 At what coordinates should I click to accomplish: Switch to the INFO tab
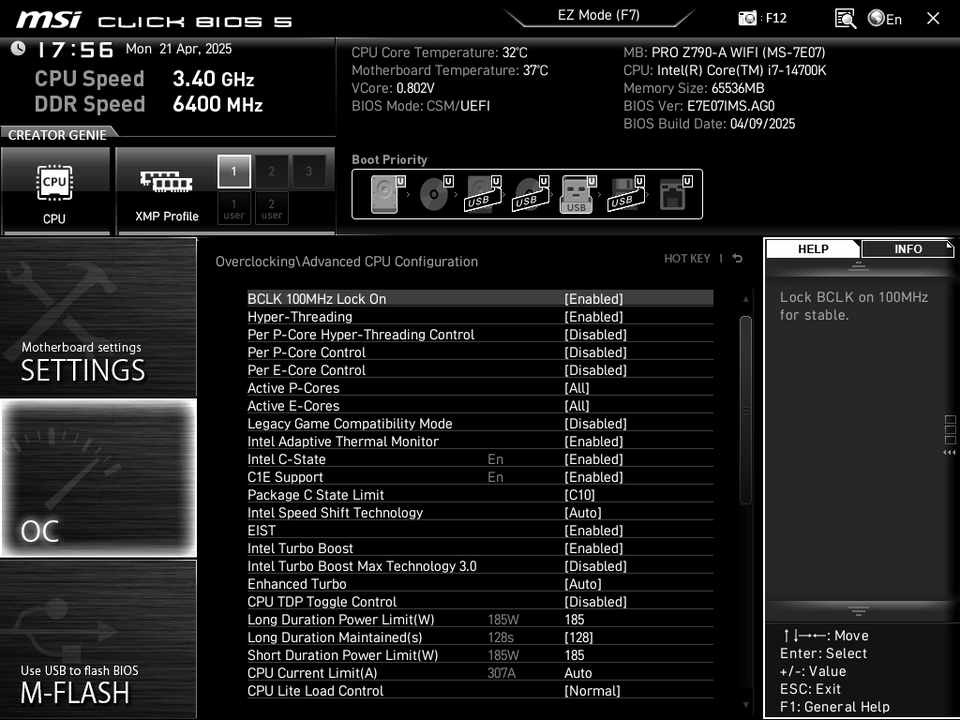tap(907, 249)
